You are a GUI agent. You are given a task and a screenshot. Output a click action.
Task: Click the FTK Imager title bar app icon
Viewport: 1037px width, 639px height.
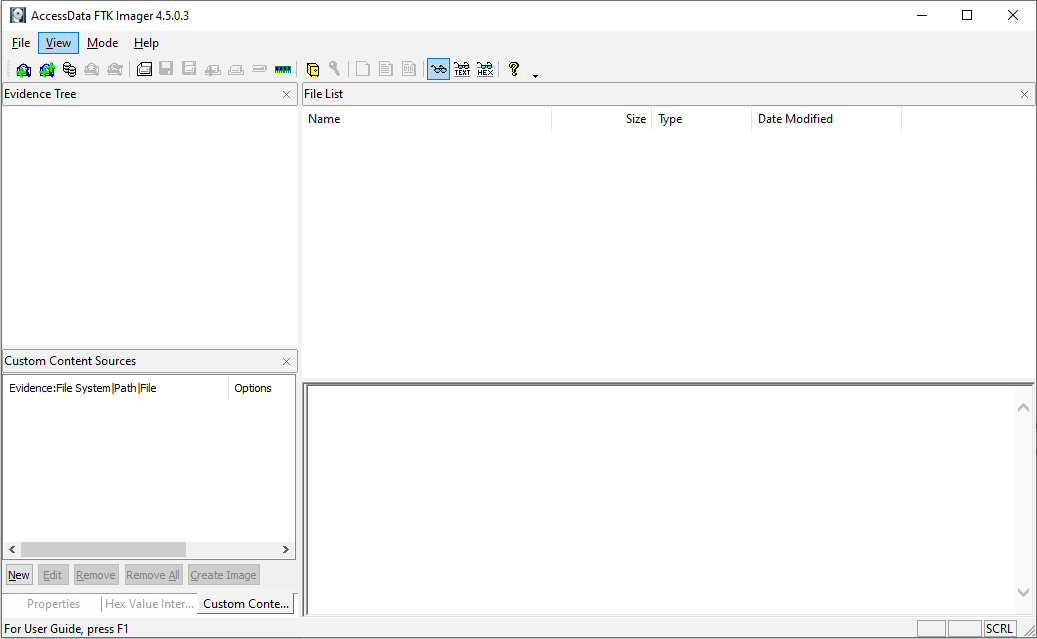point(18,15)
